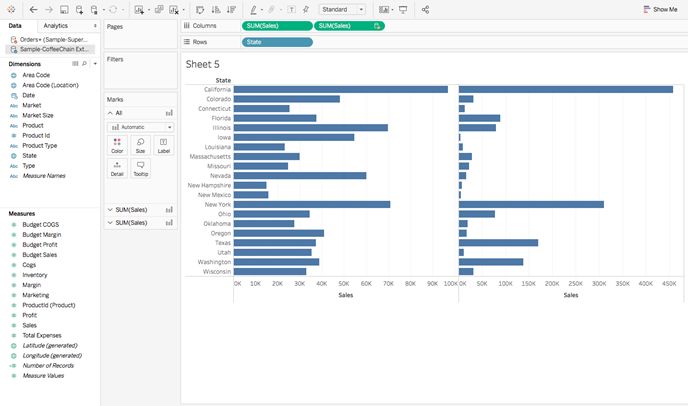The height and width of the screenshot is (406, 688).
Task: Select Sample-CoffeeChain data source
Action: 50,49
